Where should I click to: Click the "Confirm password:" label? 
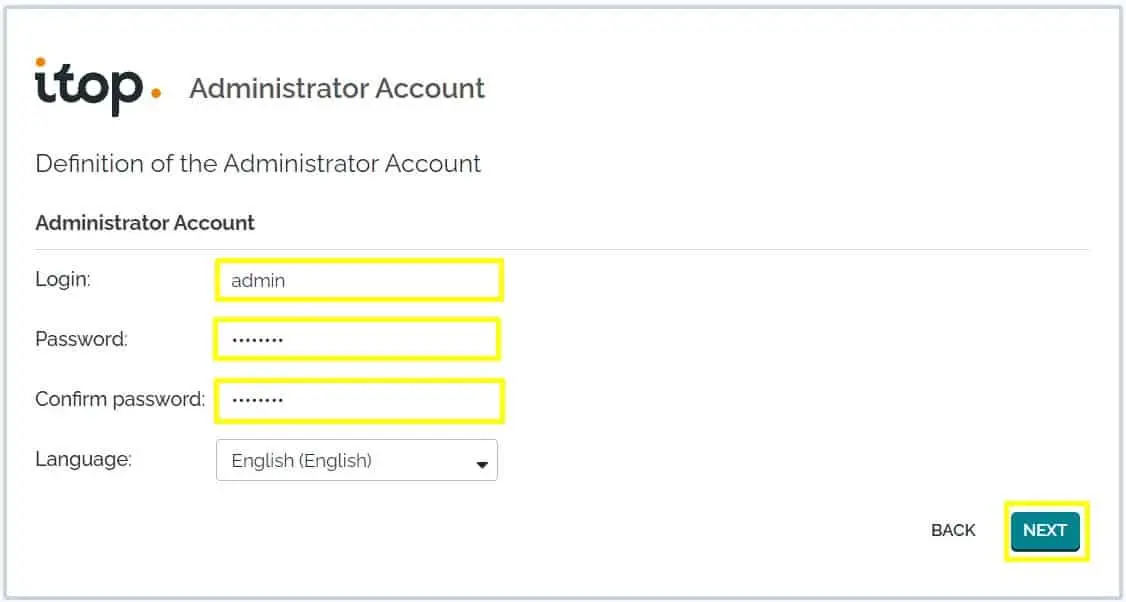point(119,399)
